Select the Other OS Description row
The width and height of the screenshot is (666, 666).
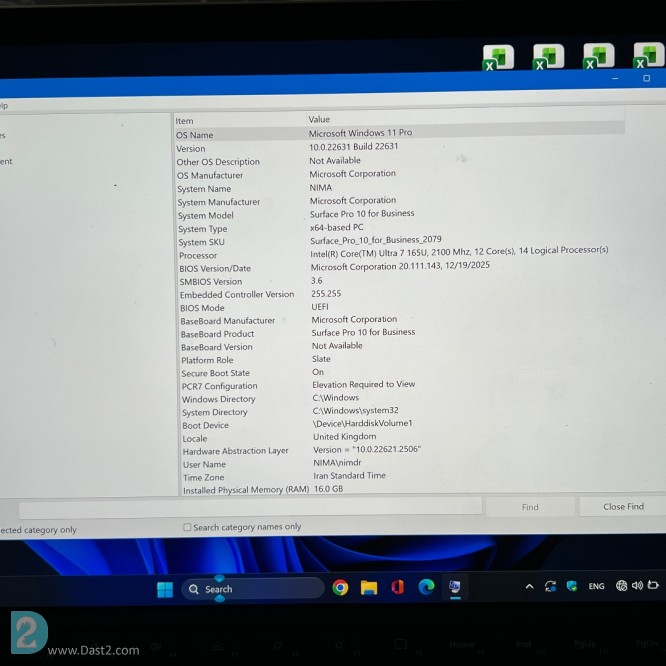pyautogui.click(x=399, y=161)
